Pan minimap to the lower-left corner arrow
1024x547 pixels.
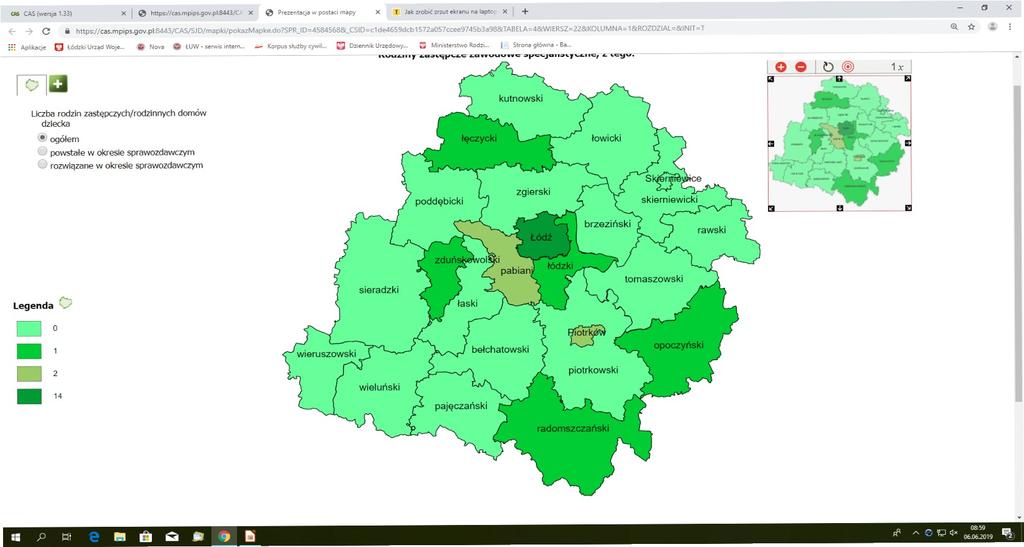[771, 208]
